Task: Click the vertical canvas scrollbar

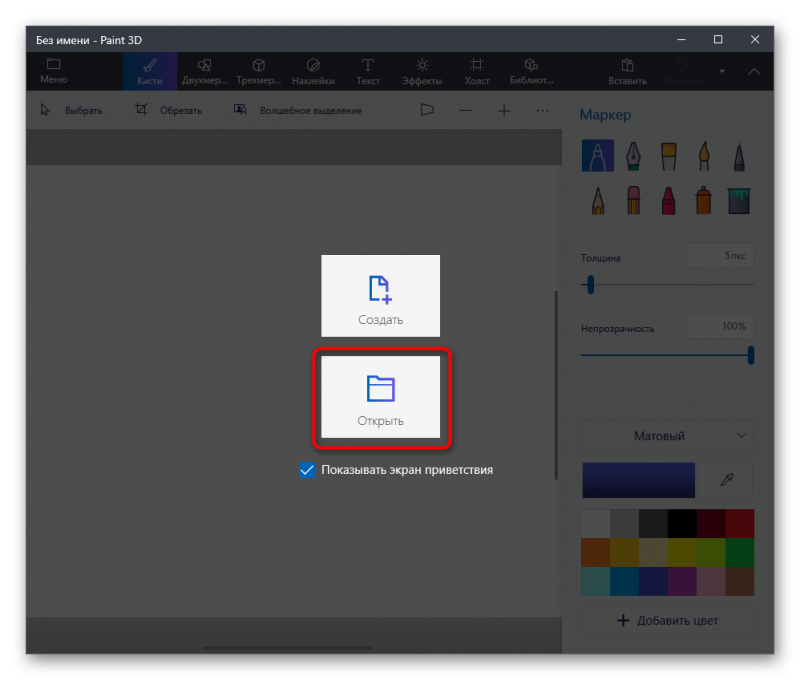Action: tap(556, 385)
